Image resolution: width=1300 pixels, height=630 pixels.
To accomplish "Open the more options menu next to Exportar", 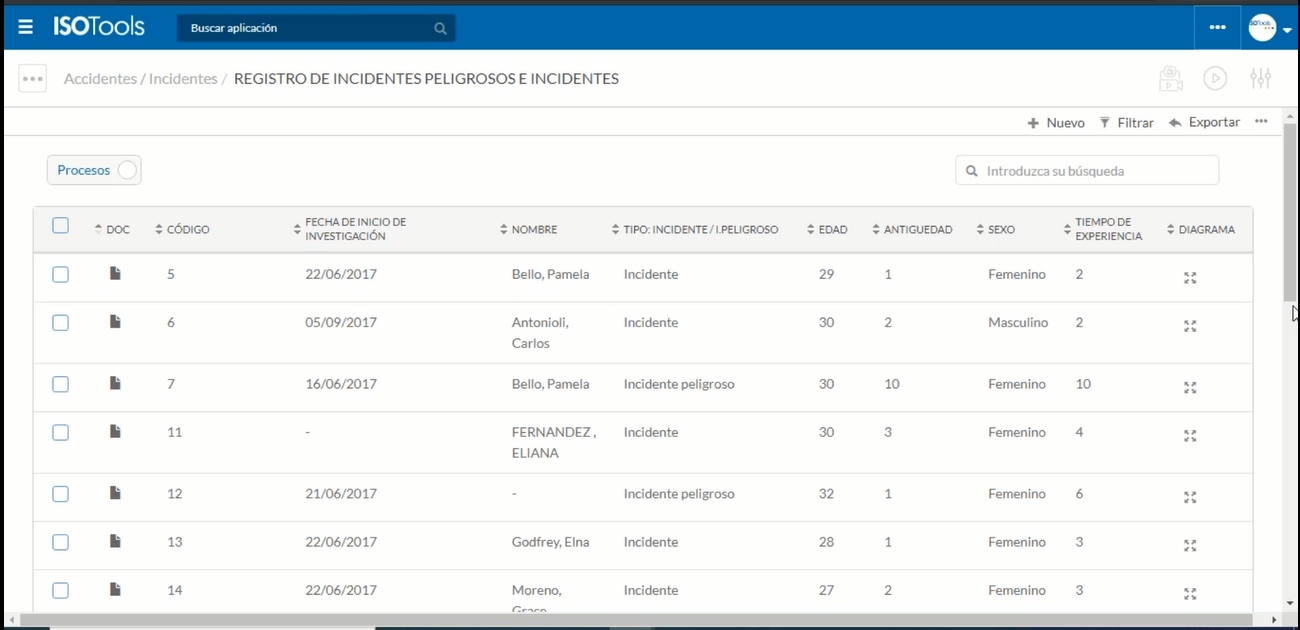I will pos(1261,121).
